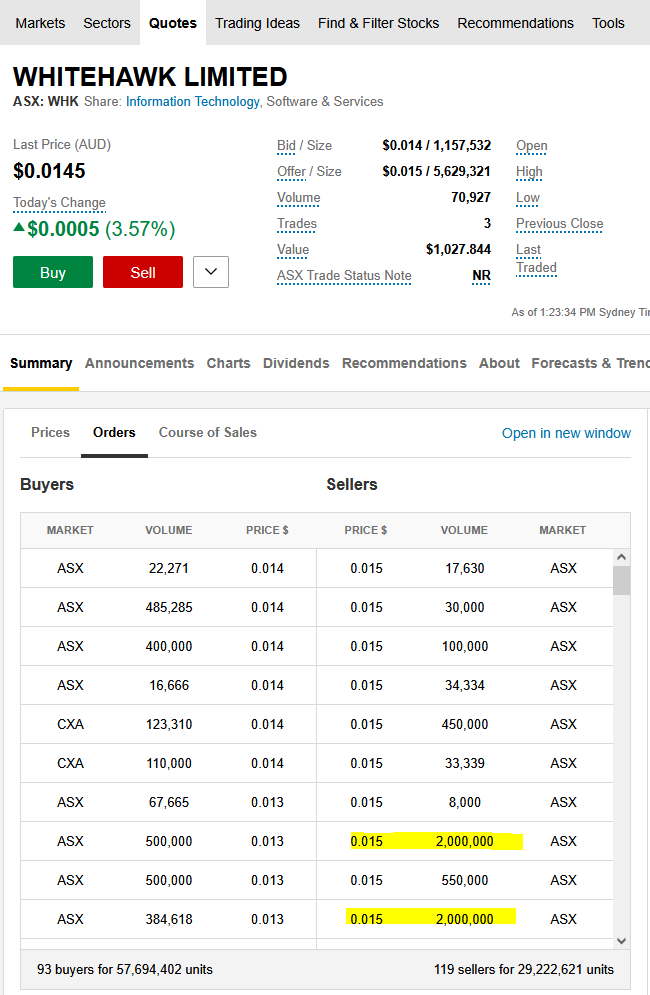The height and width of the screenshot is (995, 650).
Task: Click buyer volume 22,271
Action: pos(169,569)
